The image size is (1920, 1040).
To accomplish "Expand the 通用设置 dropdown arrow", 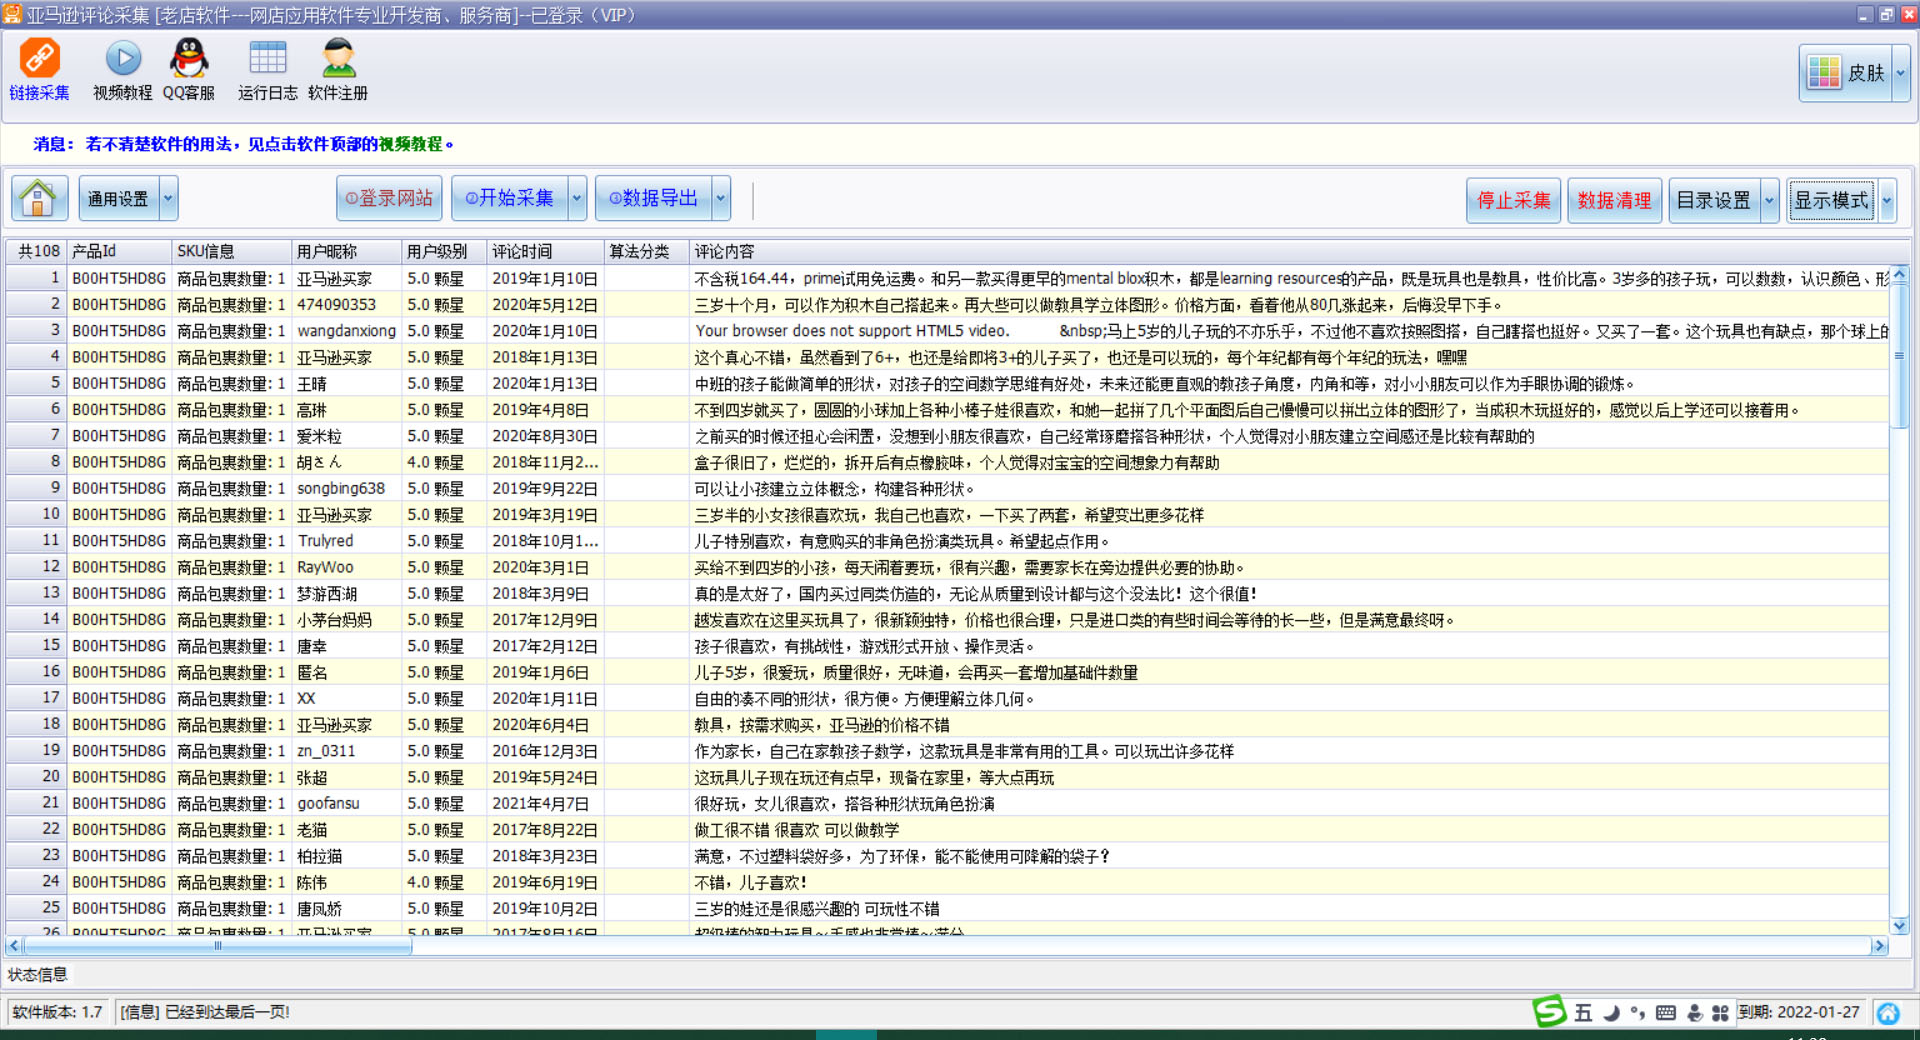I will tap(168, 198).
